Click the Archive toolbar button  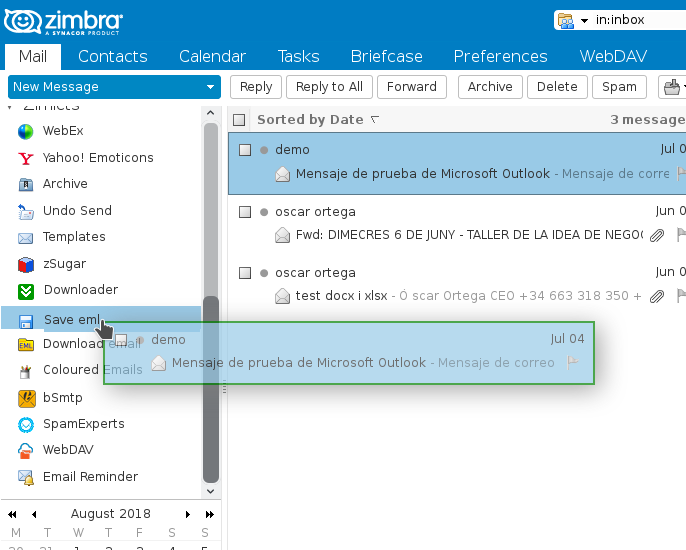click(x=490, y=87)
